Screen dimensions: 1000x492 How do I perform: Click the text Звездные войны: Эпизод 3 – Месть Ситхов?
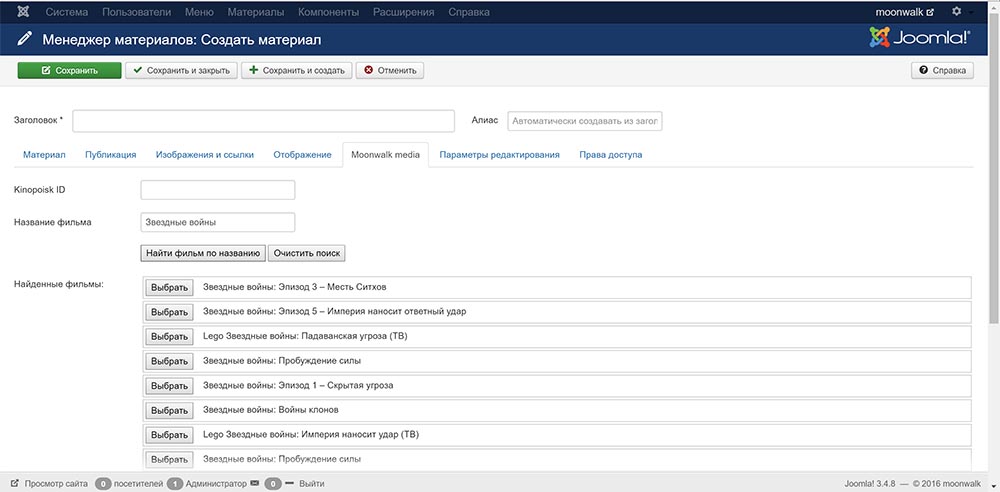295,287
